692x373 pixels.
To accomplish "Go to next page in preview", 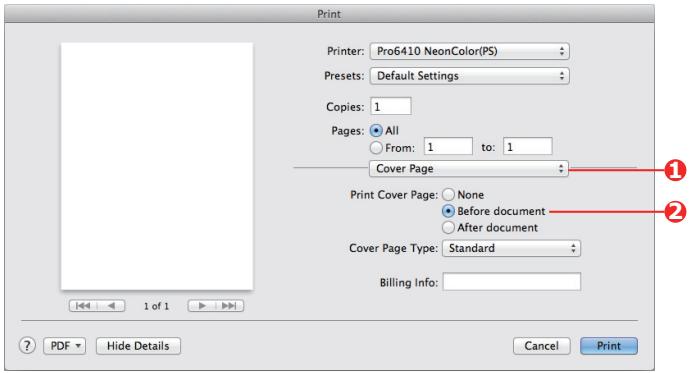I will 202,306.
